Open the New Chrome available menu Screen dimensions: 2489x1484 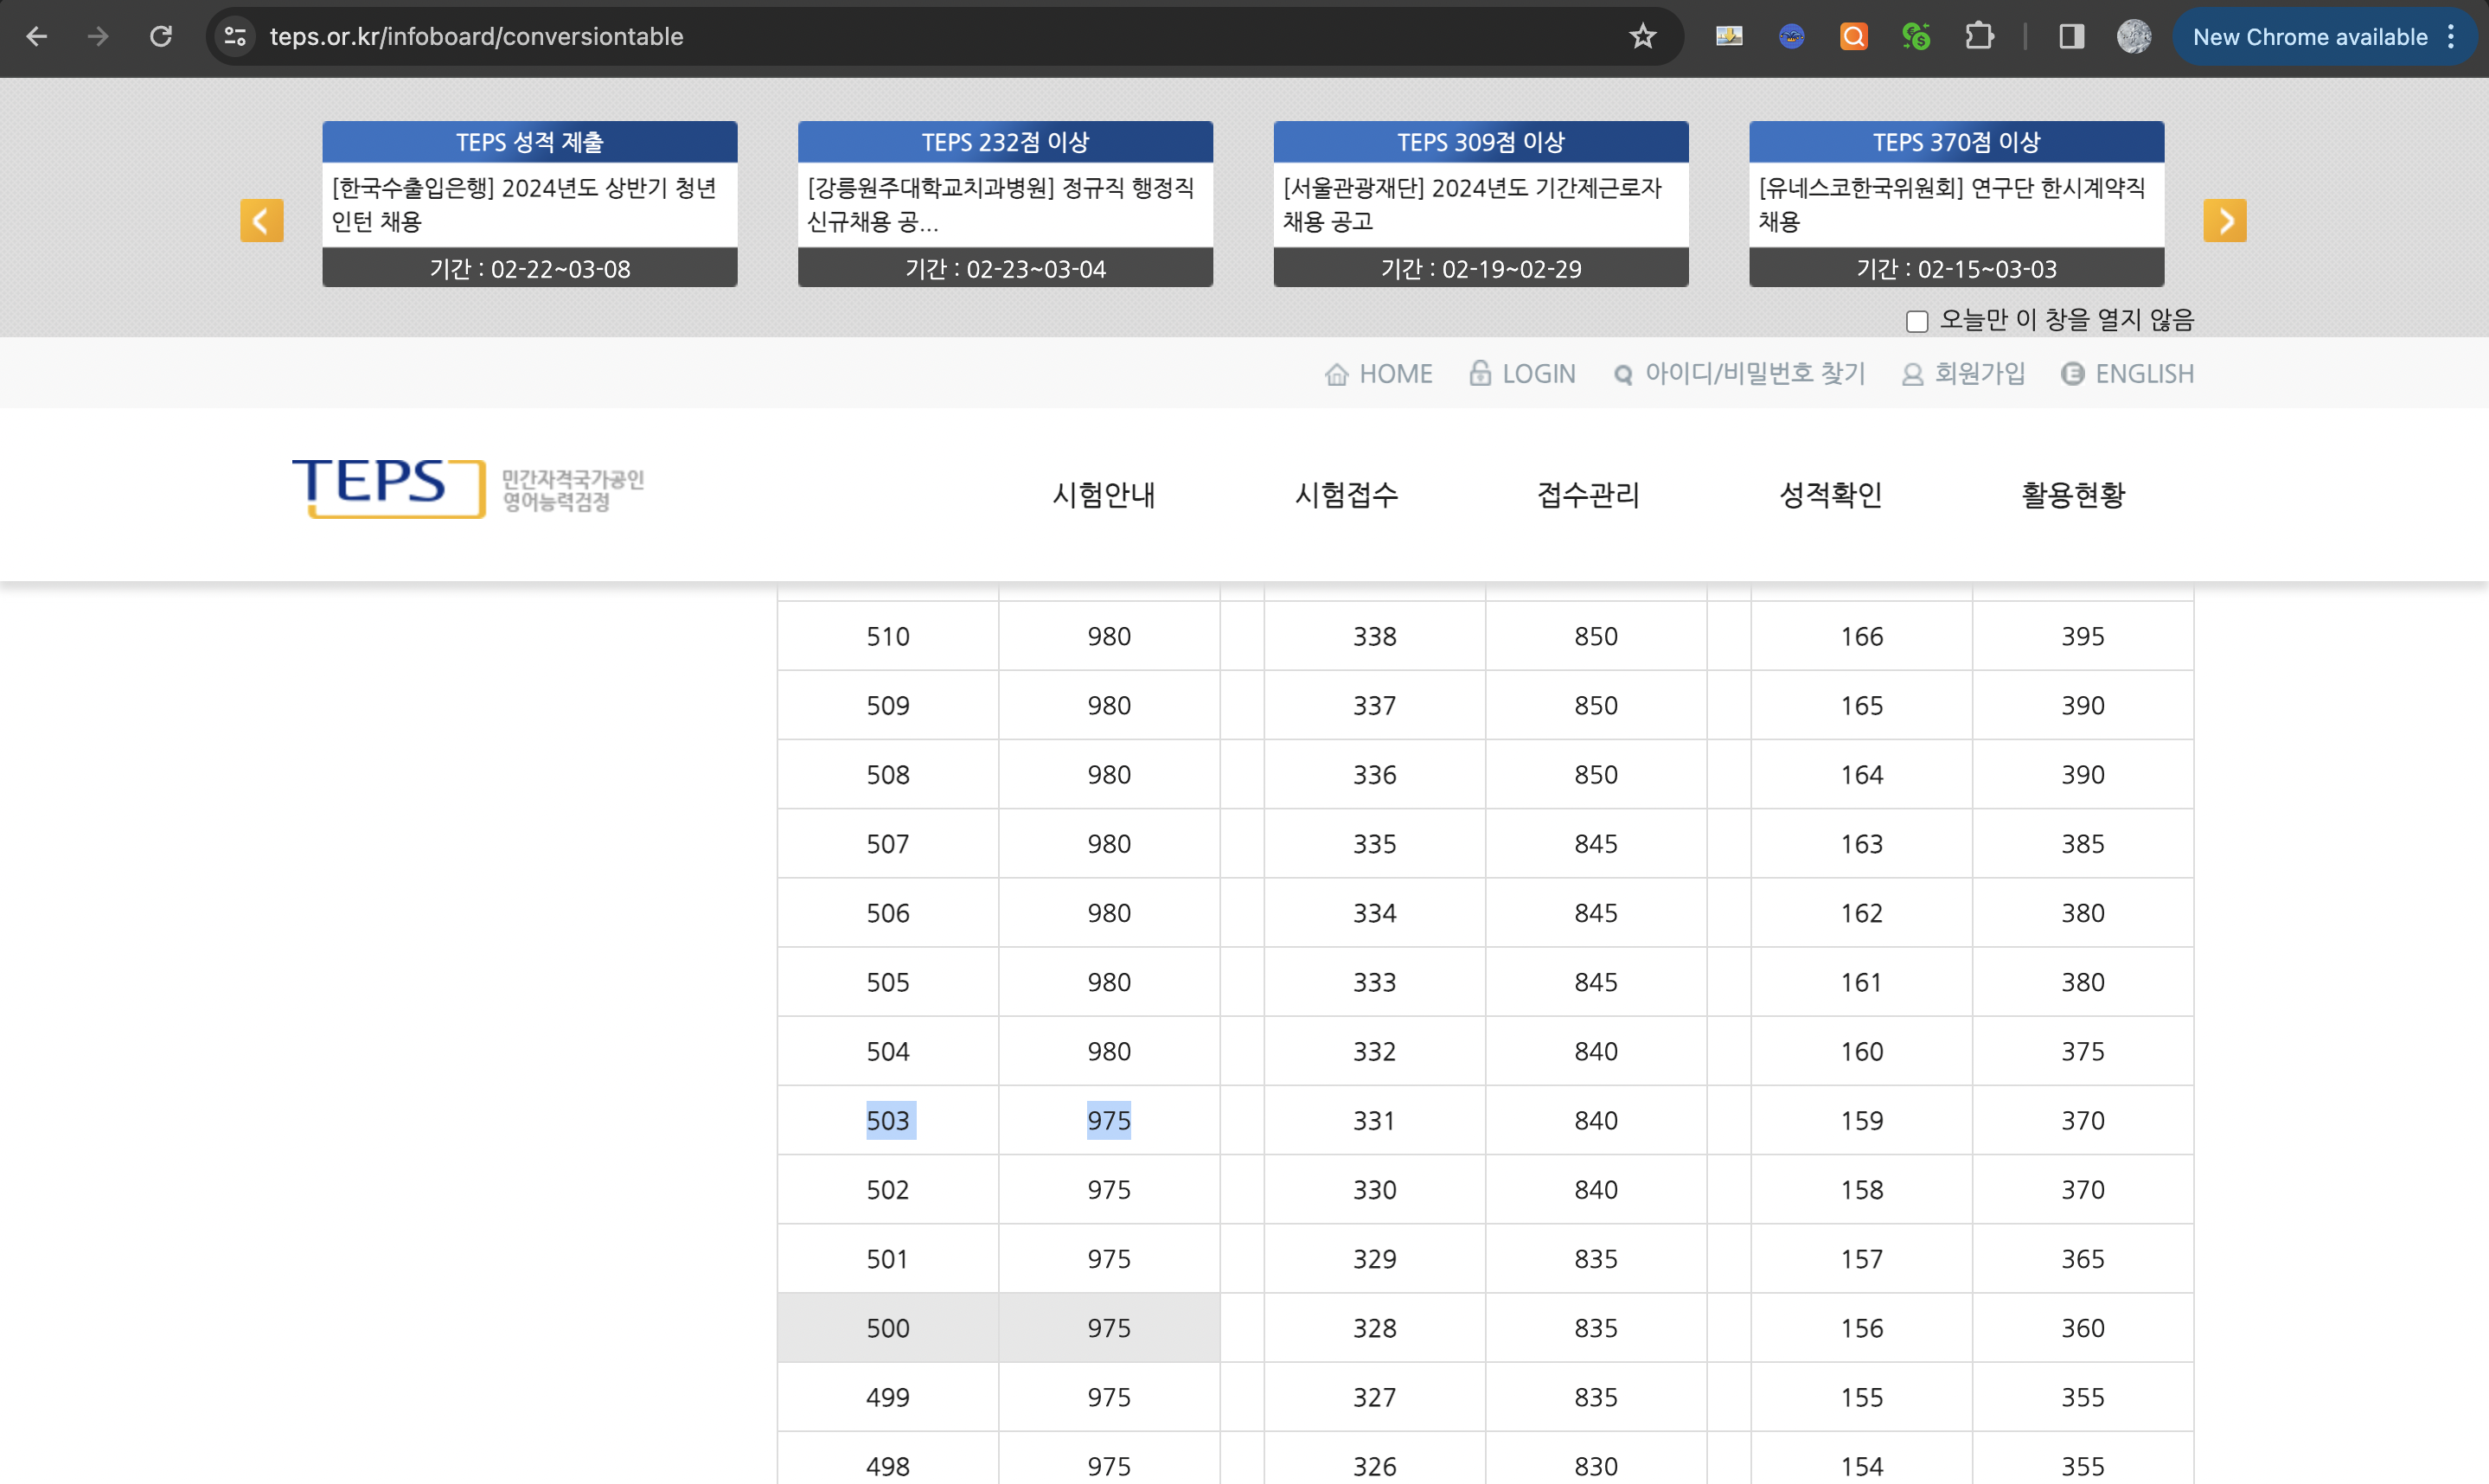[x=2323, y=37]
